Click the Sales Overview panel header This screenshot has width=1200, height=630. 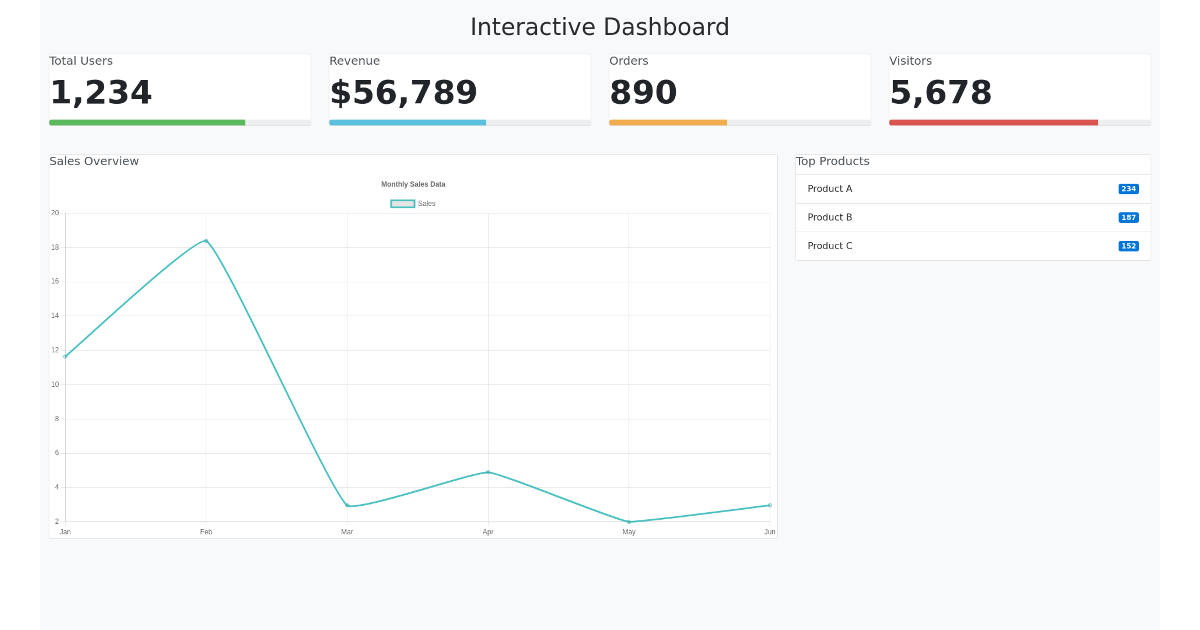tap(93, 161)
